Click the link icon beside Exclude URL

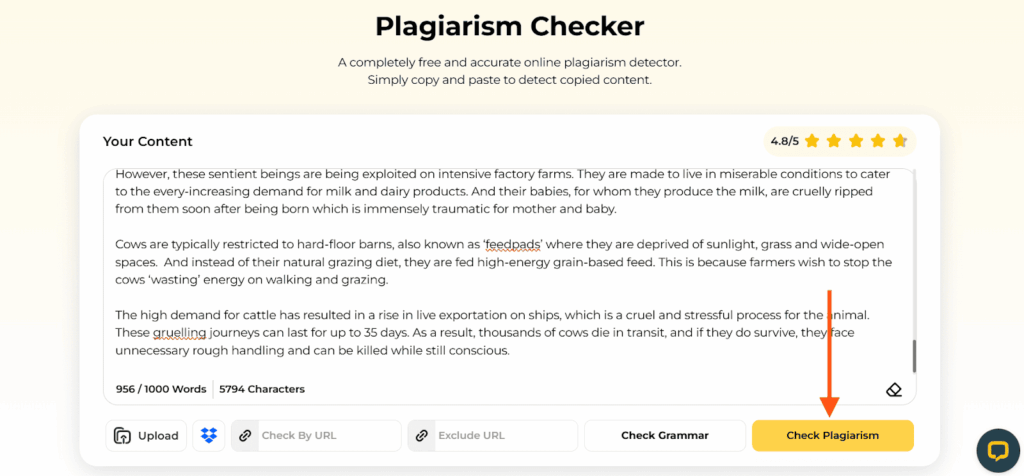[x=422, y=436]
